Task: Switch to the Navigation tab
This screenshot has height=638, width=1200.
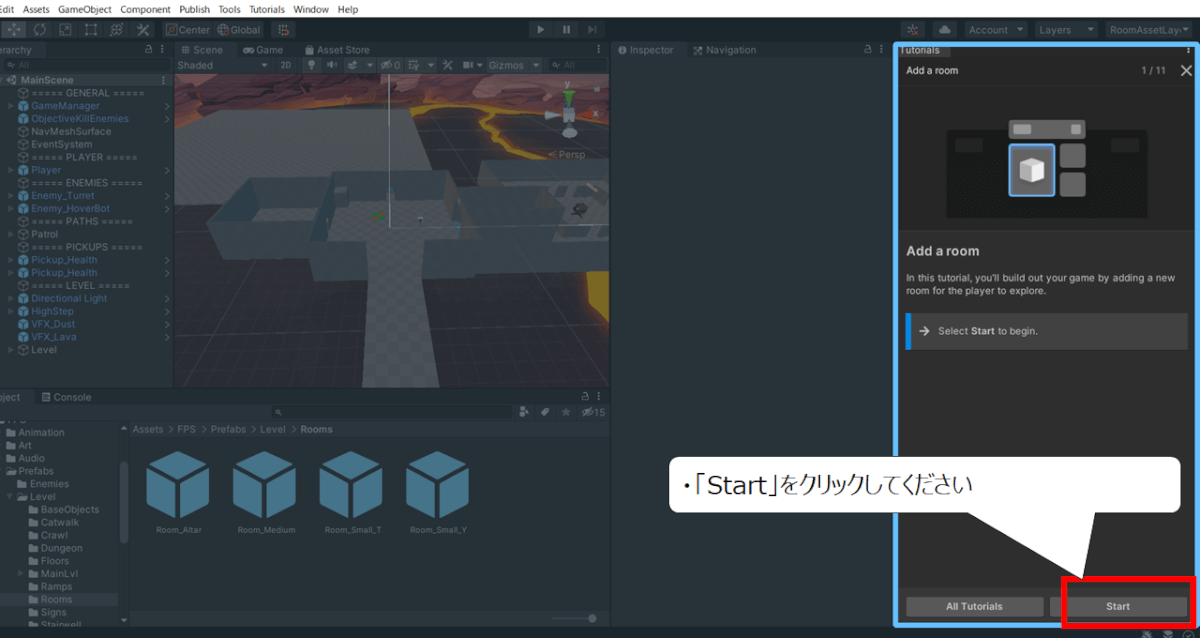Action: click(x=723, y=50)
